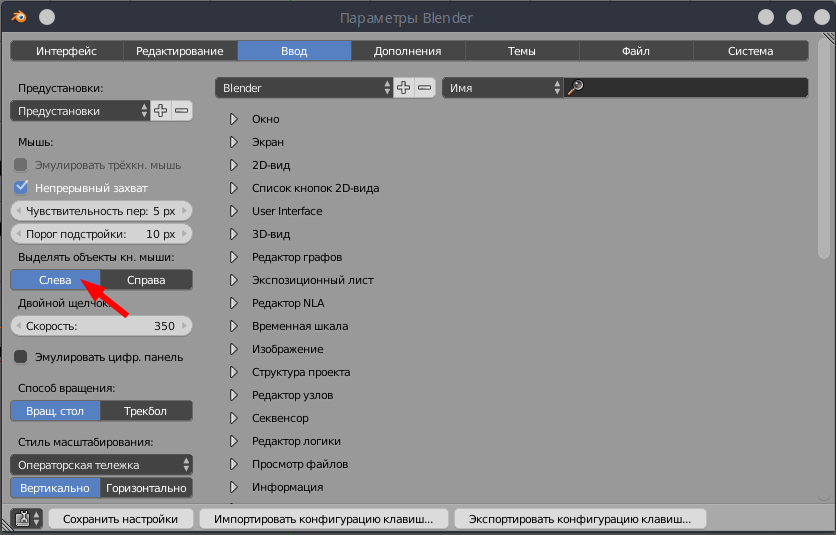Expand the 3D-вид keymap section
This screenshot has height=535, width=836.
pos(234,234)
